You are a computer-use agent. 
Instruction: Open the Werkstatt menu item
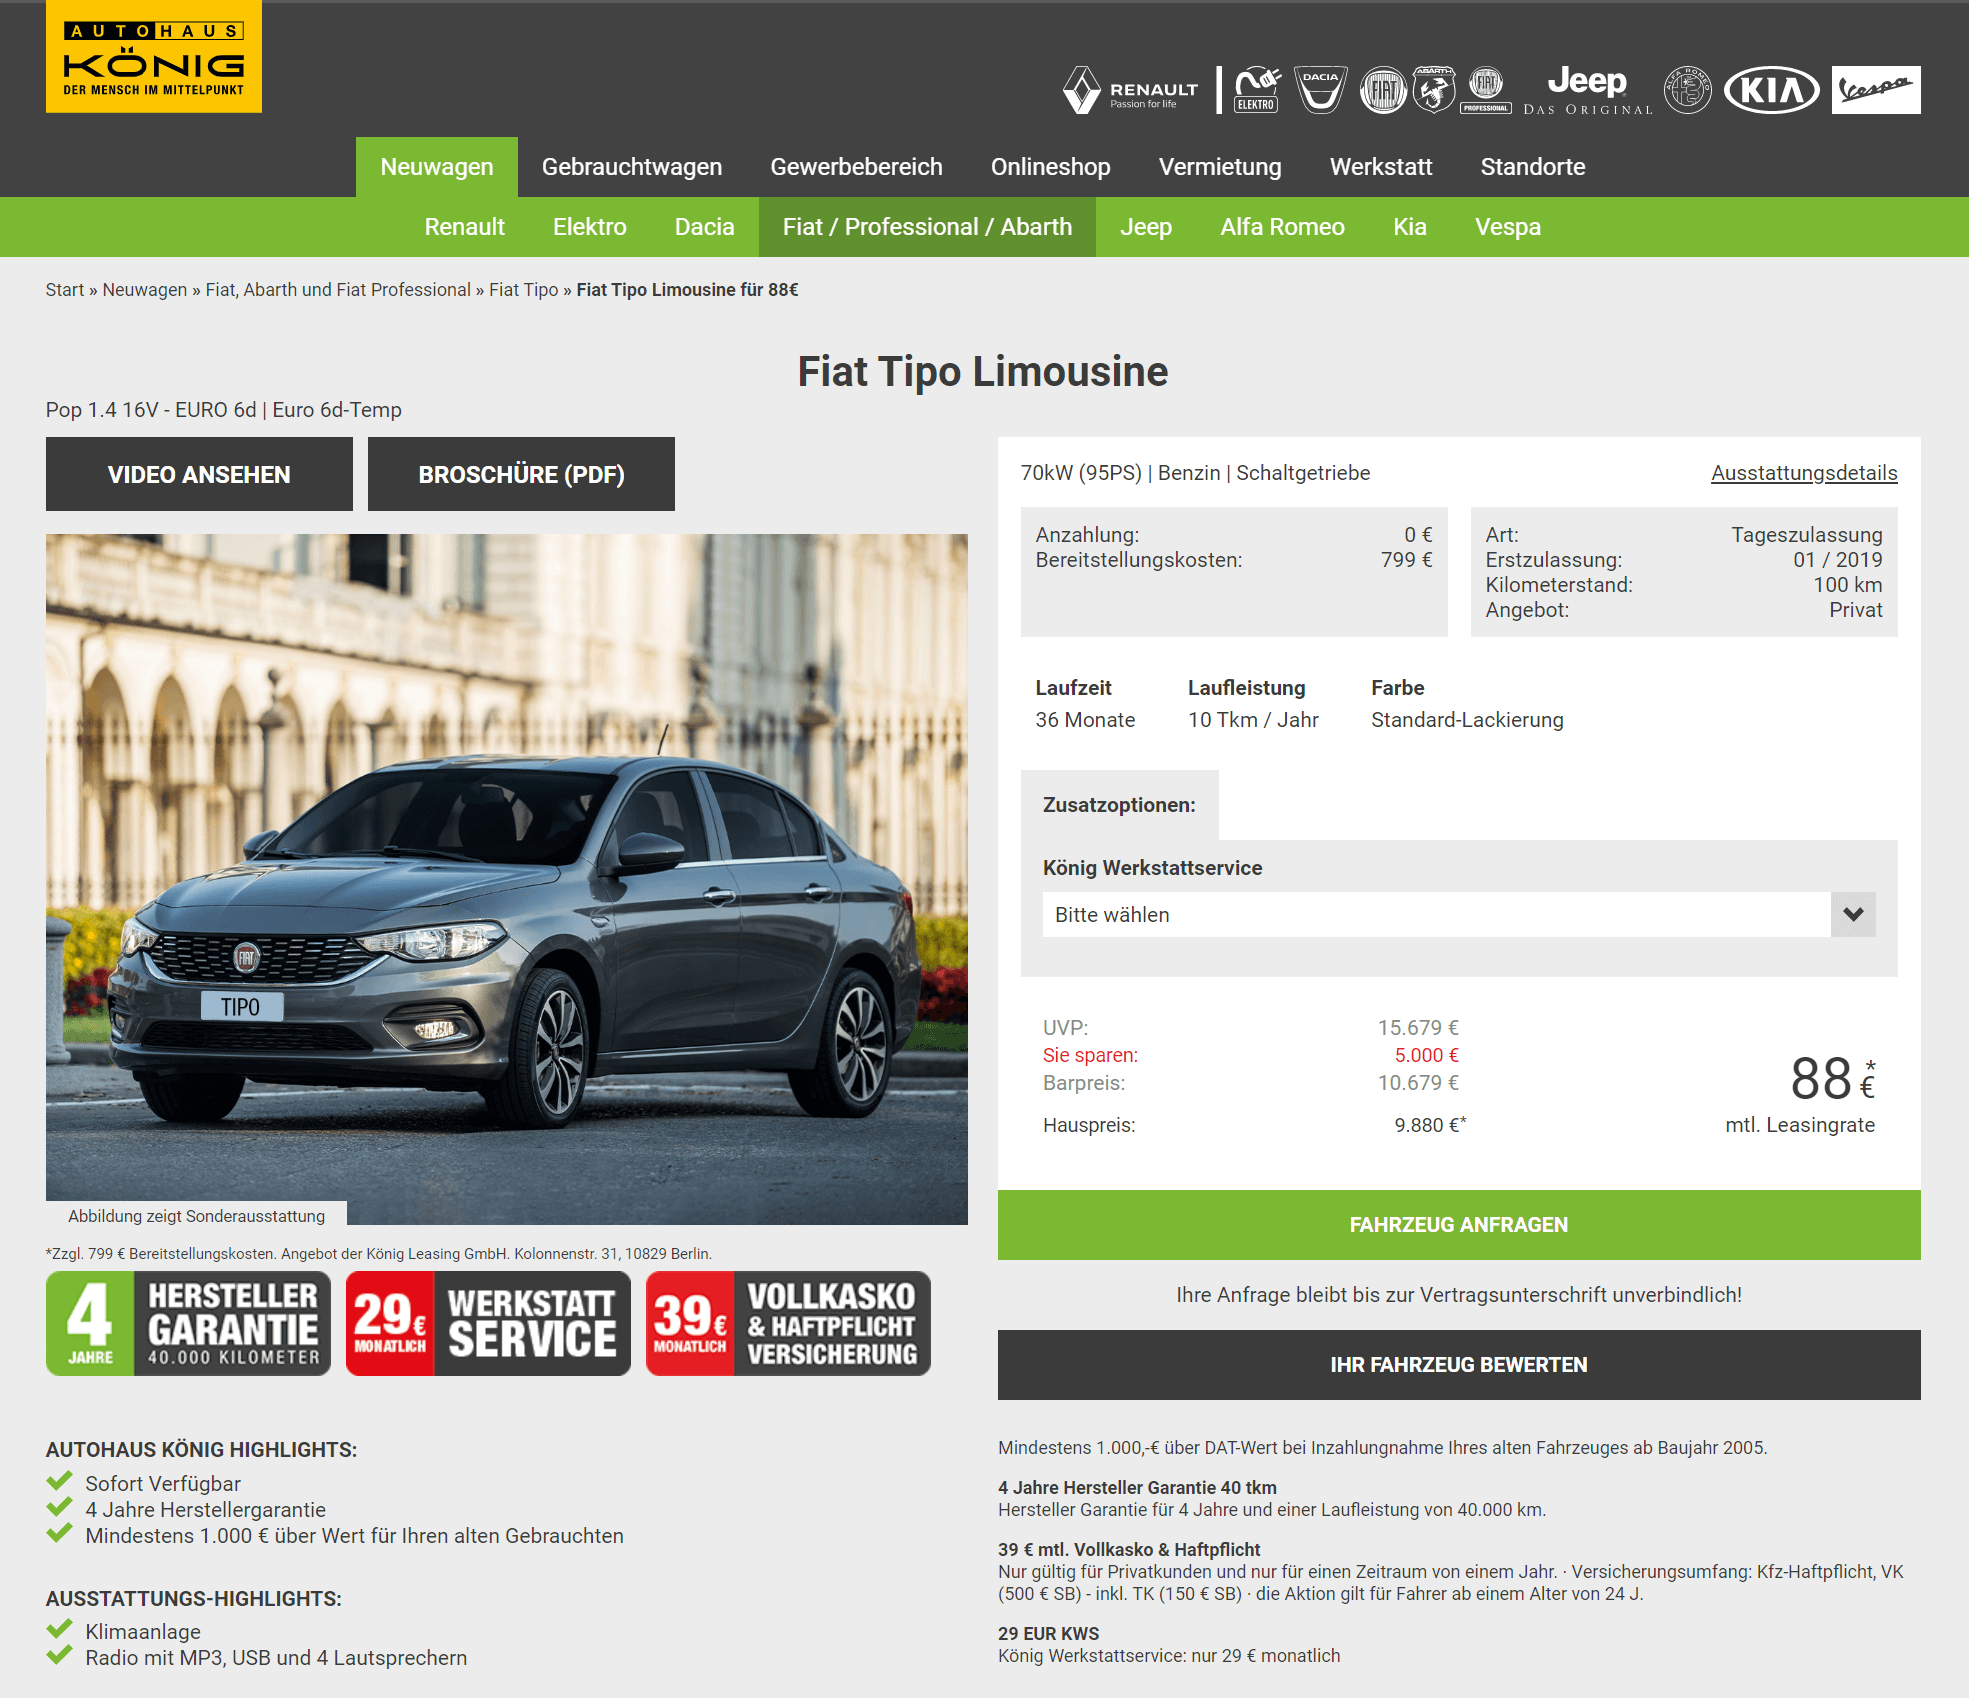(1381, 167)
